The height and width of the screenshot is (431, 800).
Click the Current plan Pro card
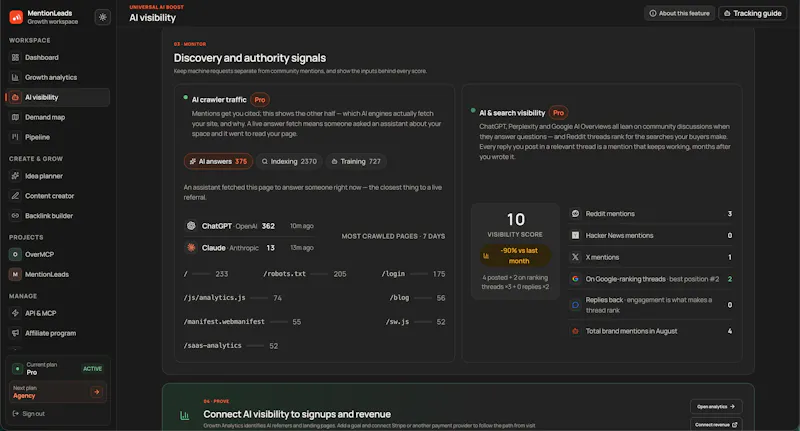[x=58, y=368]
